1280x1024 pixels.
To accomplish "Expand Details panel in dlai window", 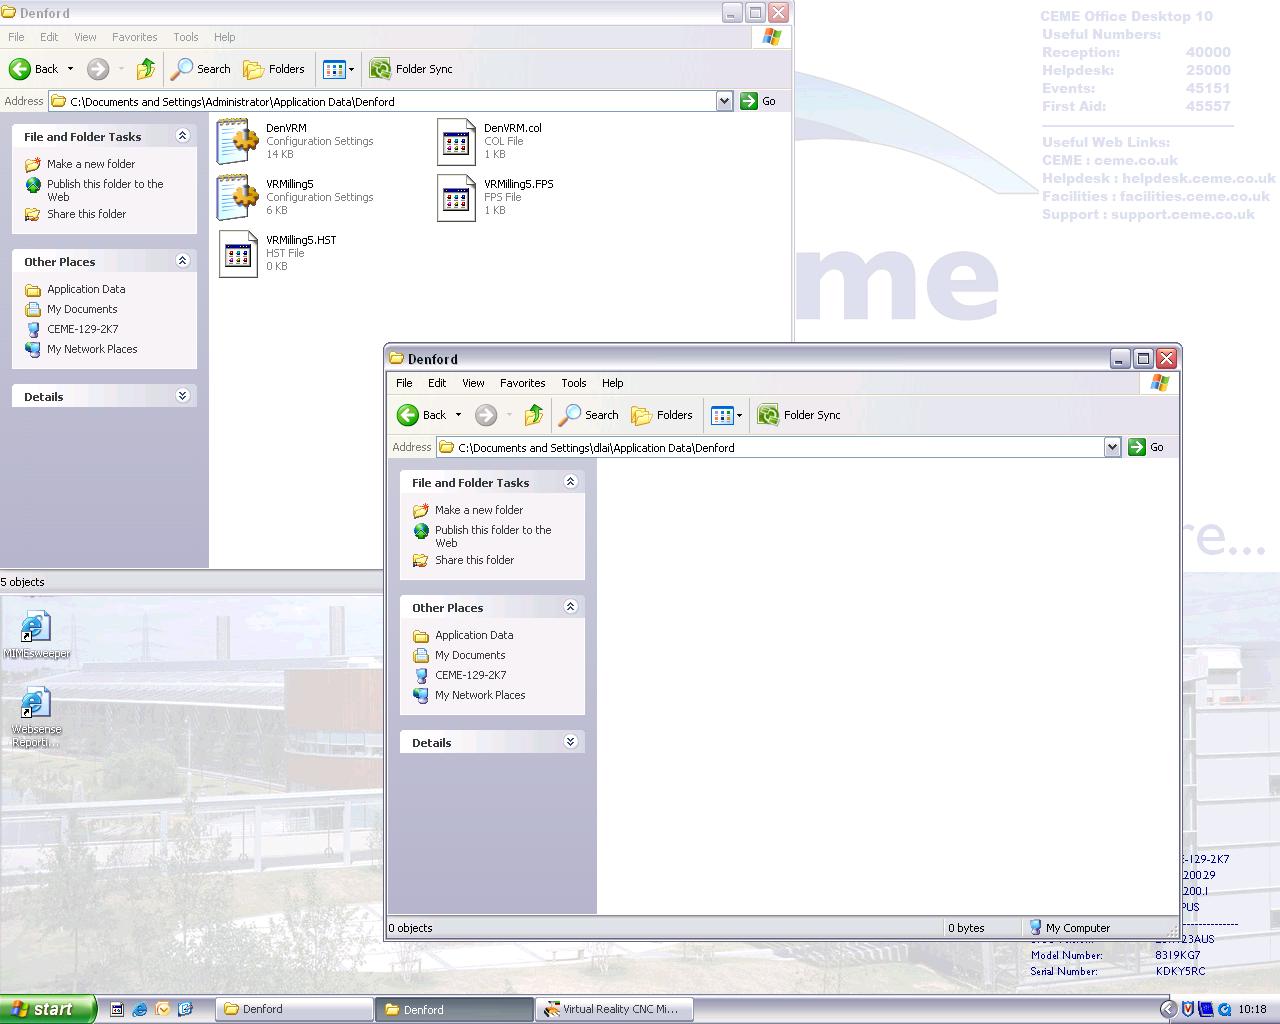I will (x=571, y=742).
